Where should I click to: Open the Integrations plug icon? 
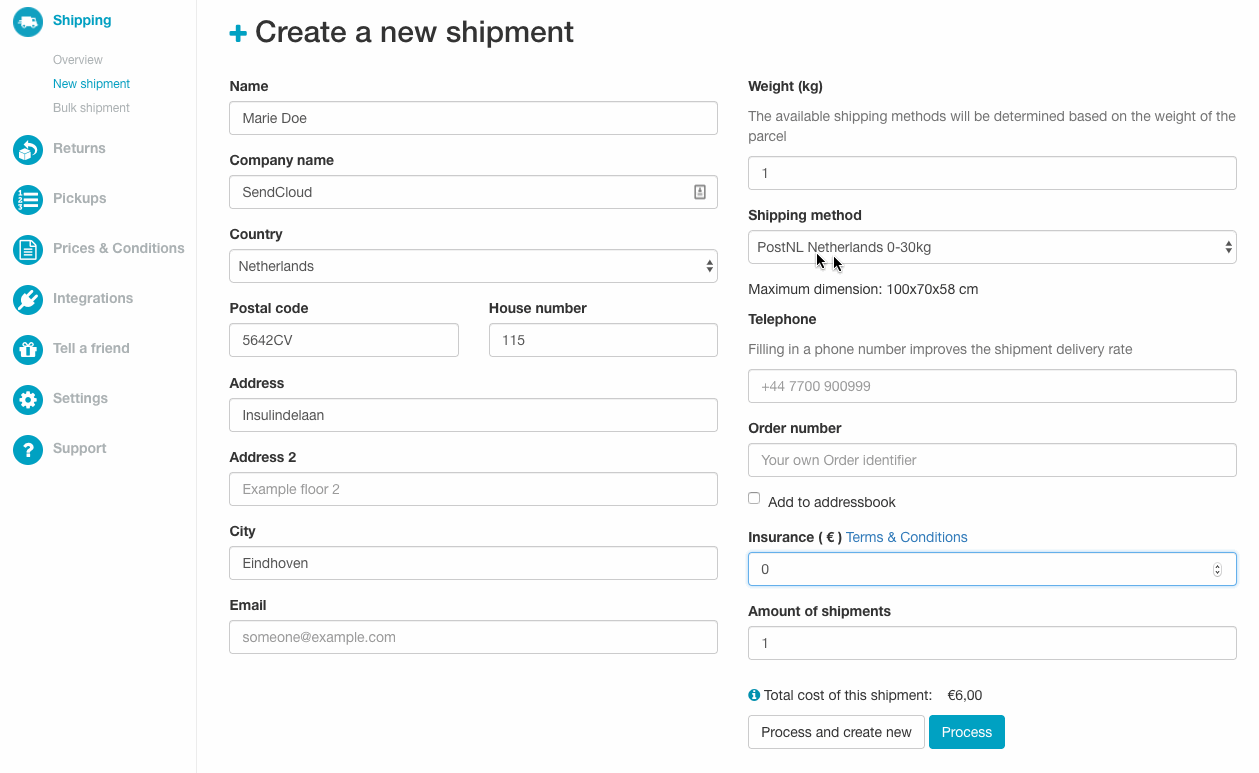tap(28, 299)
